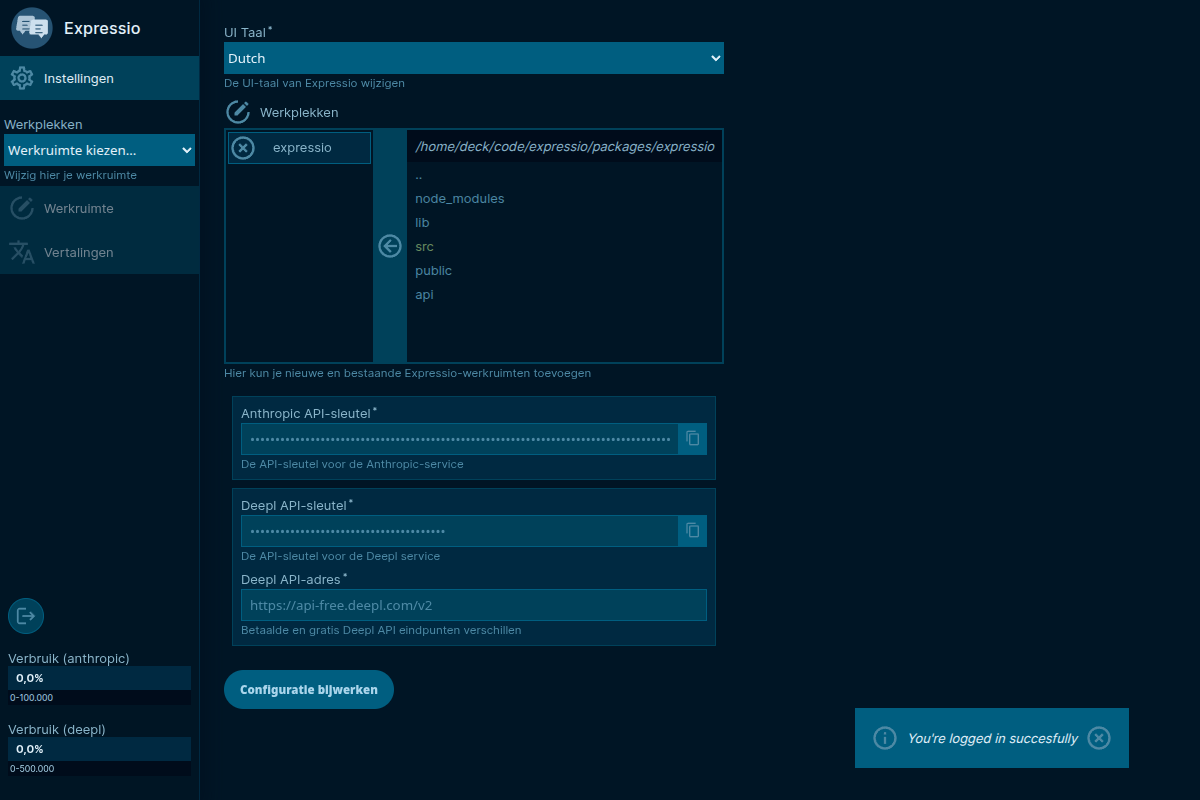Click 'Betaalde en gratis Deepl API' hint
1200x800 pixels.
381,630
